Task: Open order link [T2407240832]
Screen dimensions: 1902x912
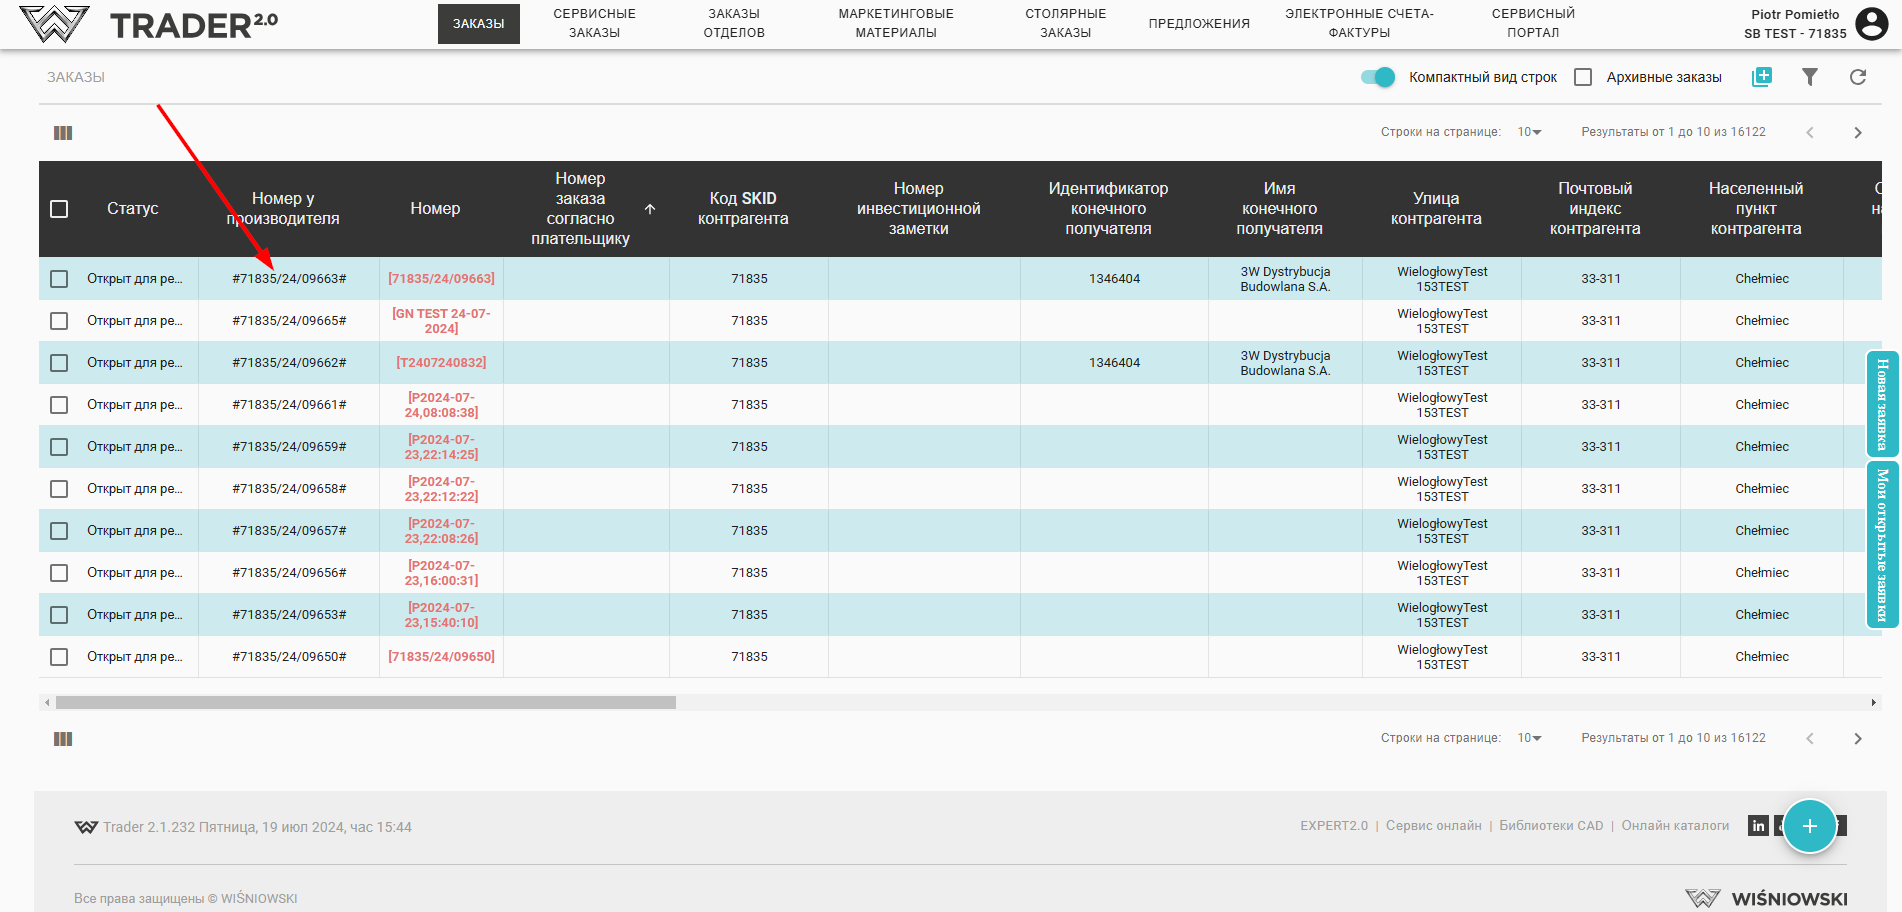Action: 441,363
